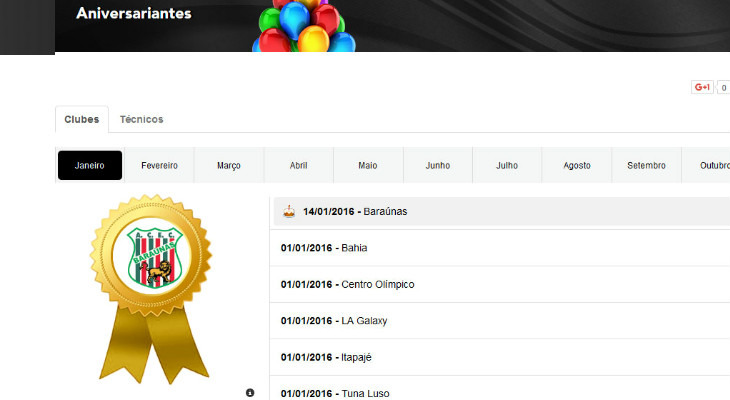Screen dimensions: 730x400
Task: Show birthdays for Março
Action: [x=229, y=166]
